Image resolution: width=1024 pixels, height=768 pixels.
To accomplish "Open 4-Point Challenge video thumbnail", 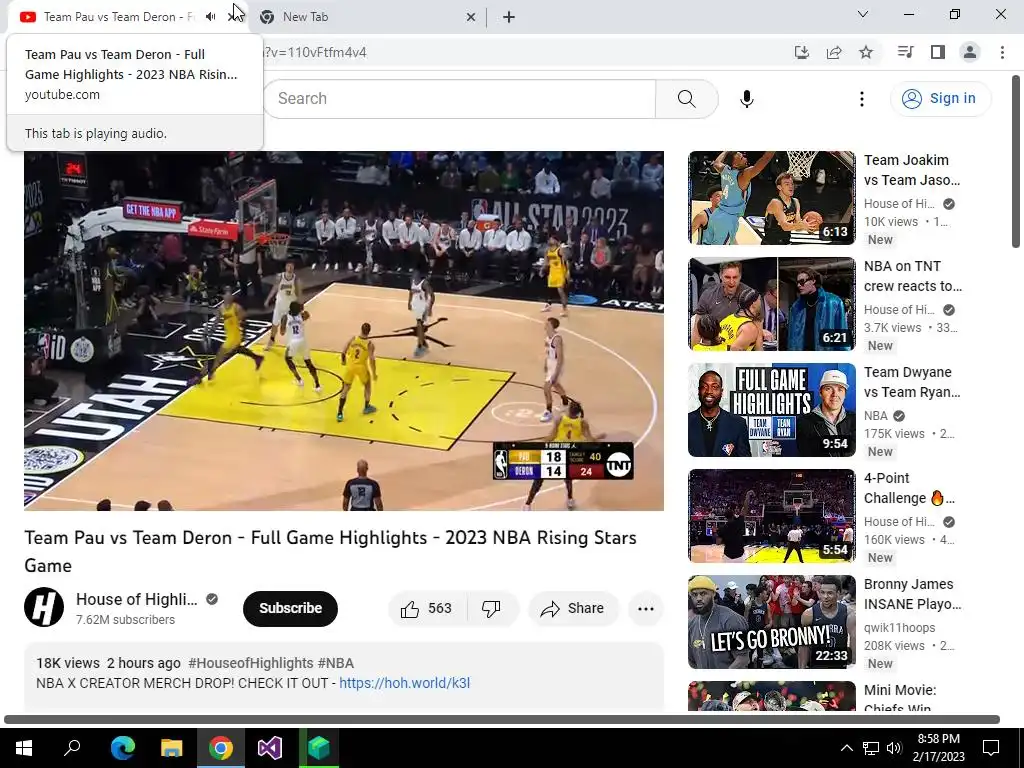I will click(771, 516).
